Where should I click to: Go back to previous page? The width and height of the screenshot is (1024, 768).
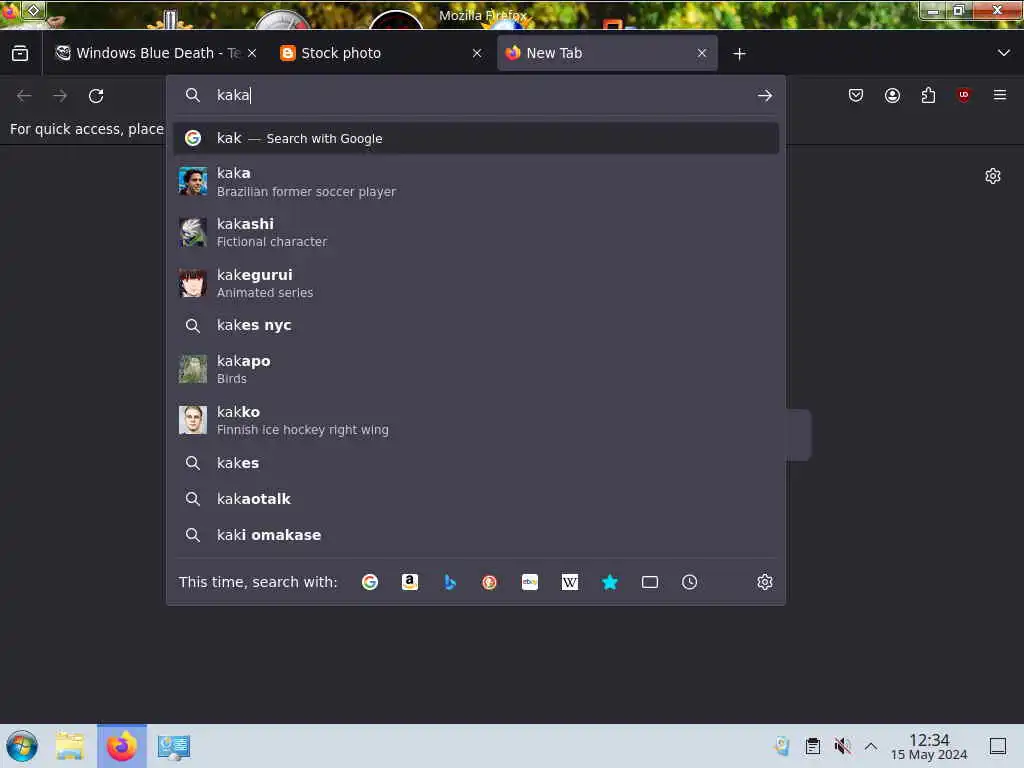[x=24, y=96]
